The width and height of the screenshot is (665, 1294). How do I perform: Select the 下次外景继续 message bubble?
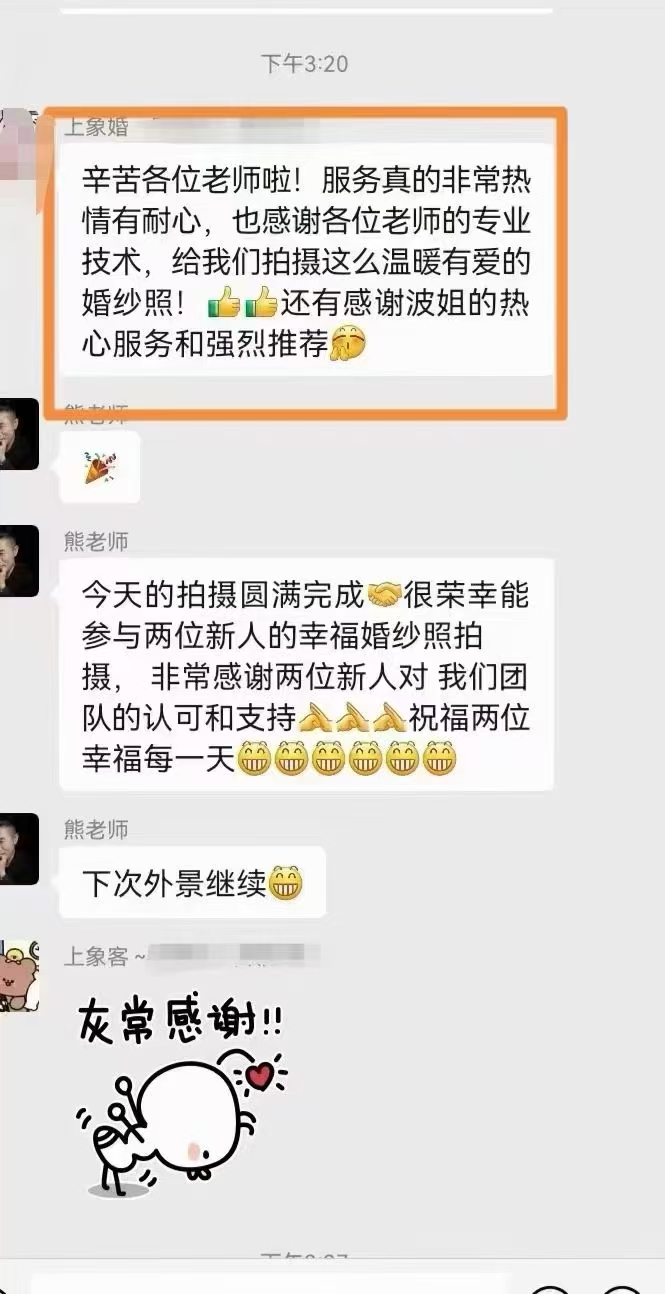tap(193, 882)
